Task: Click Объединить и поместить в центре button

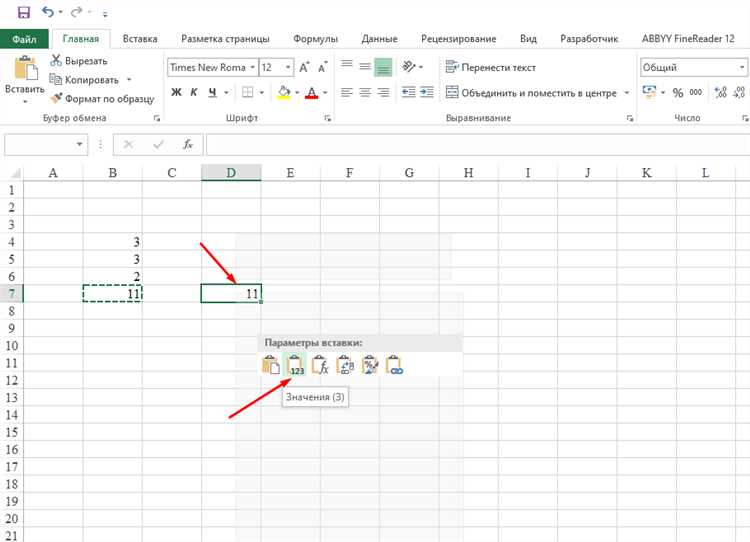Action: 531,93
